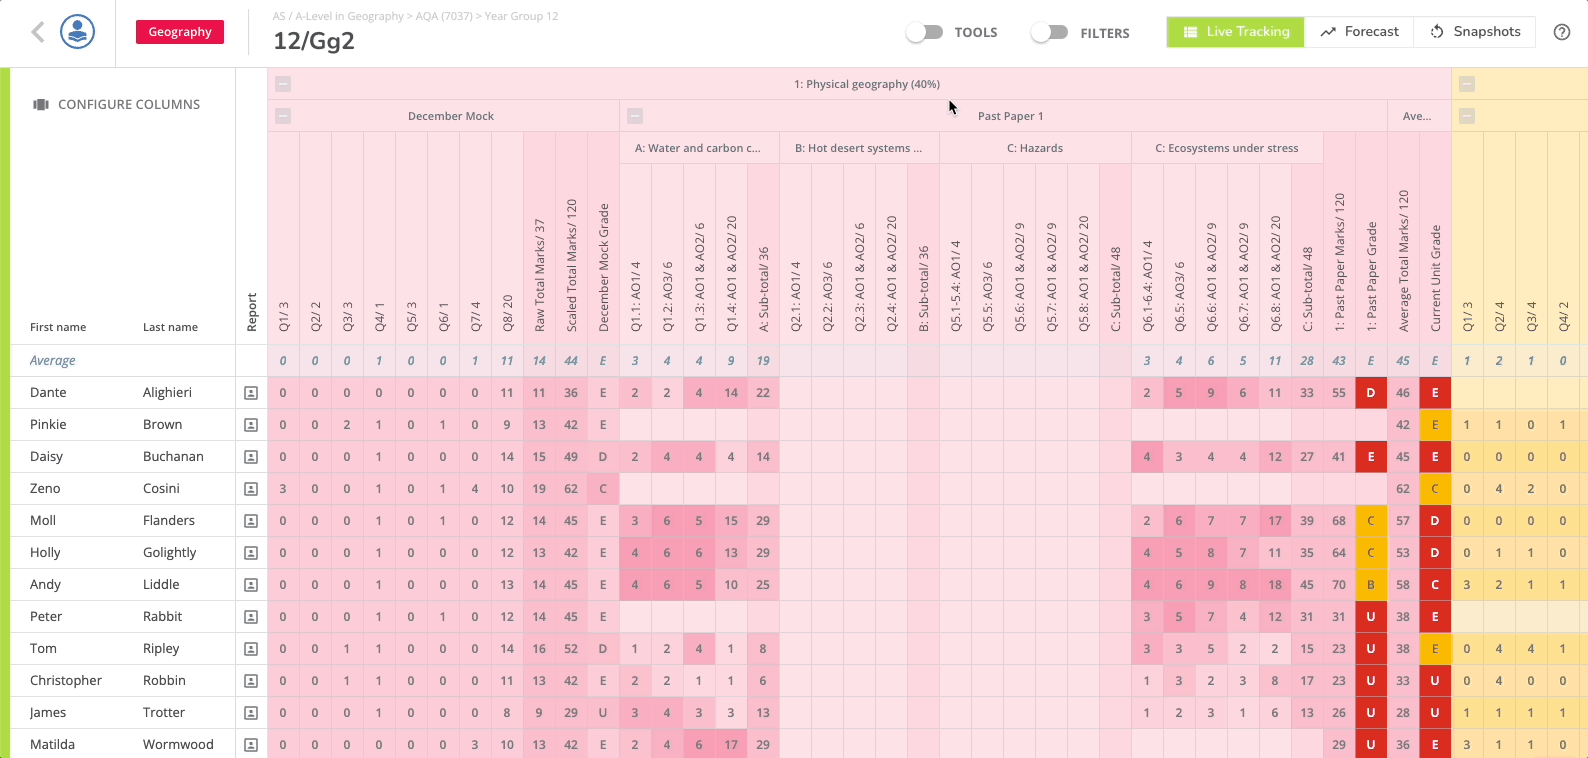Click the Configure Columns button
The width and height of the screenshot is (1588, 758).
[117, 104]
